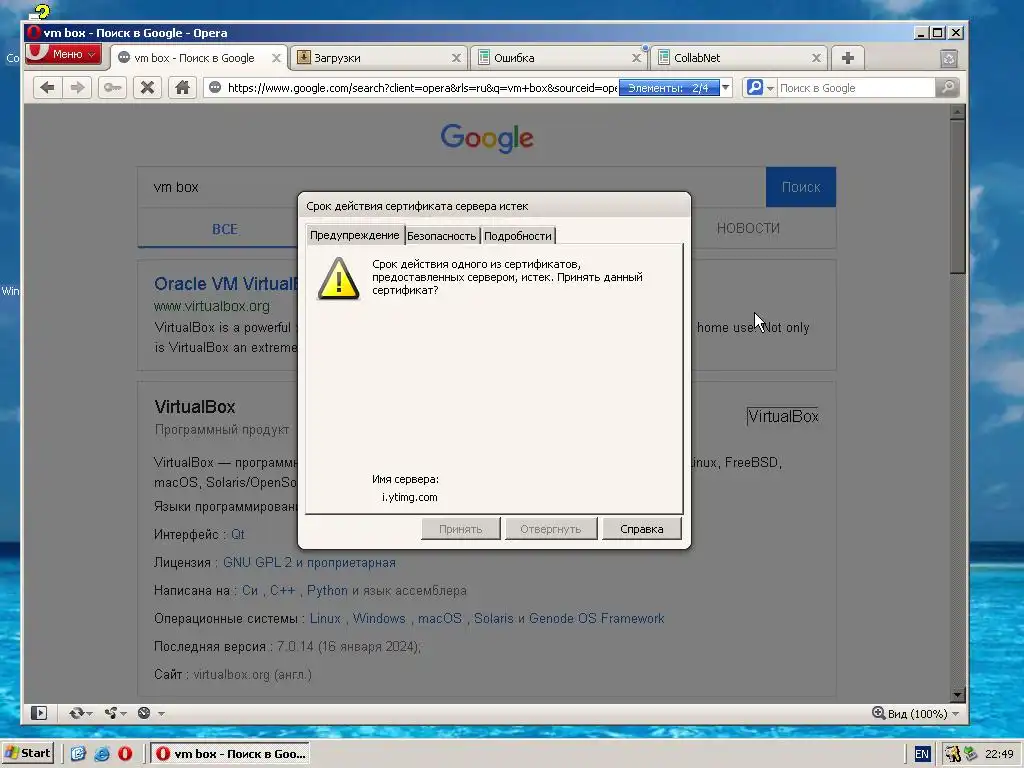Launch Internet Explorer from quick launch

pos(102,754)
